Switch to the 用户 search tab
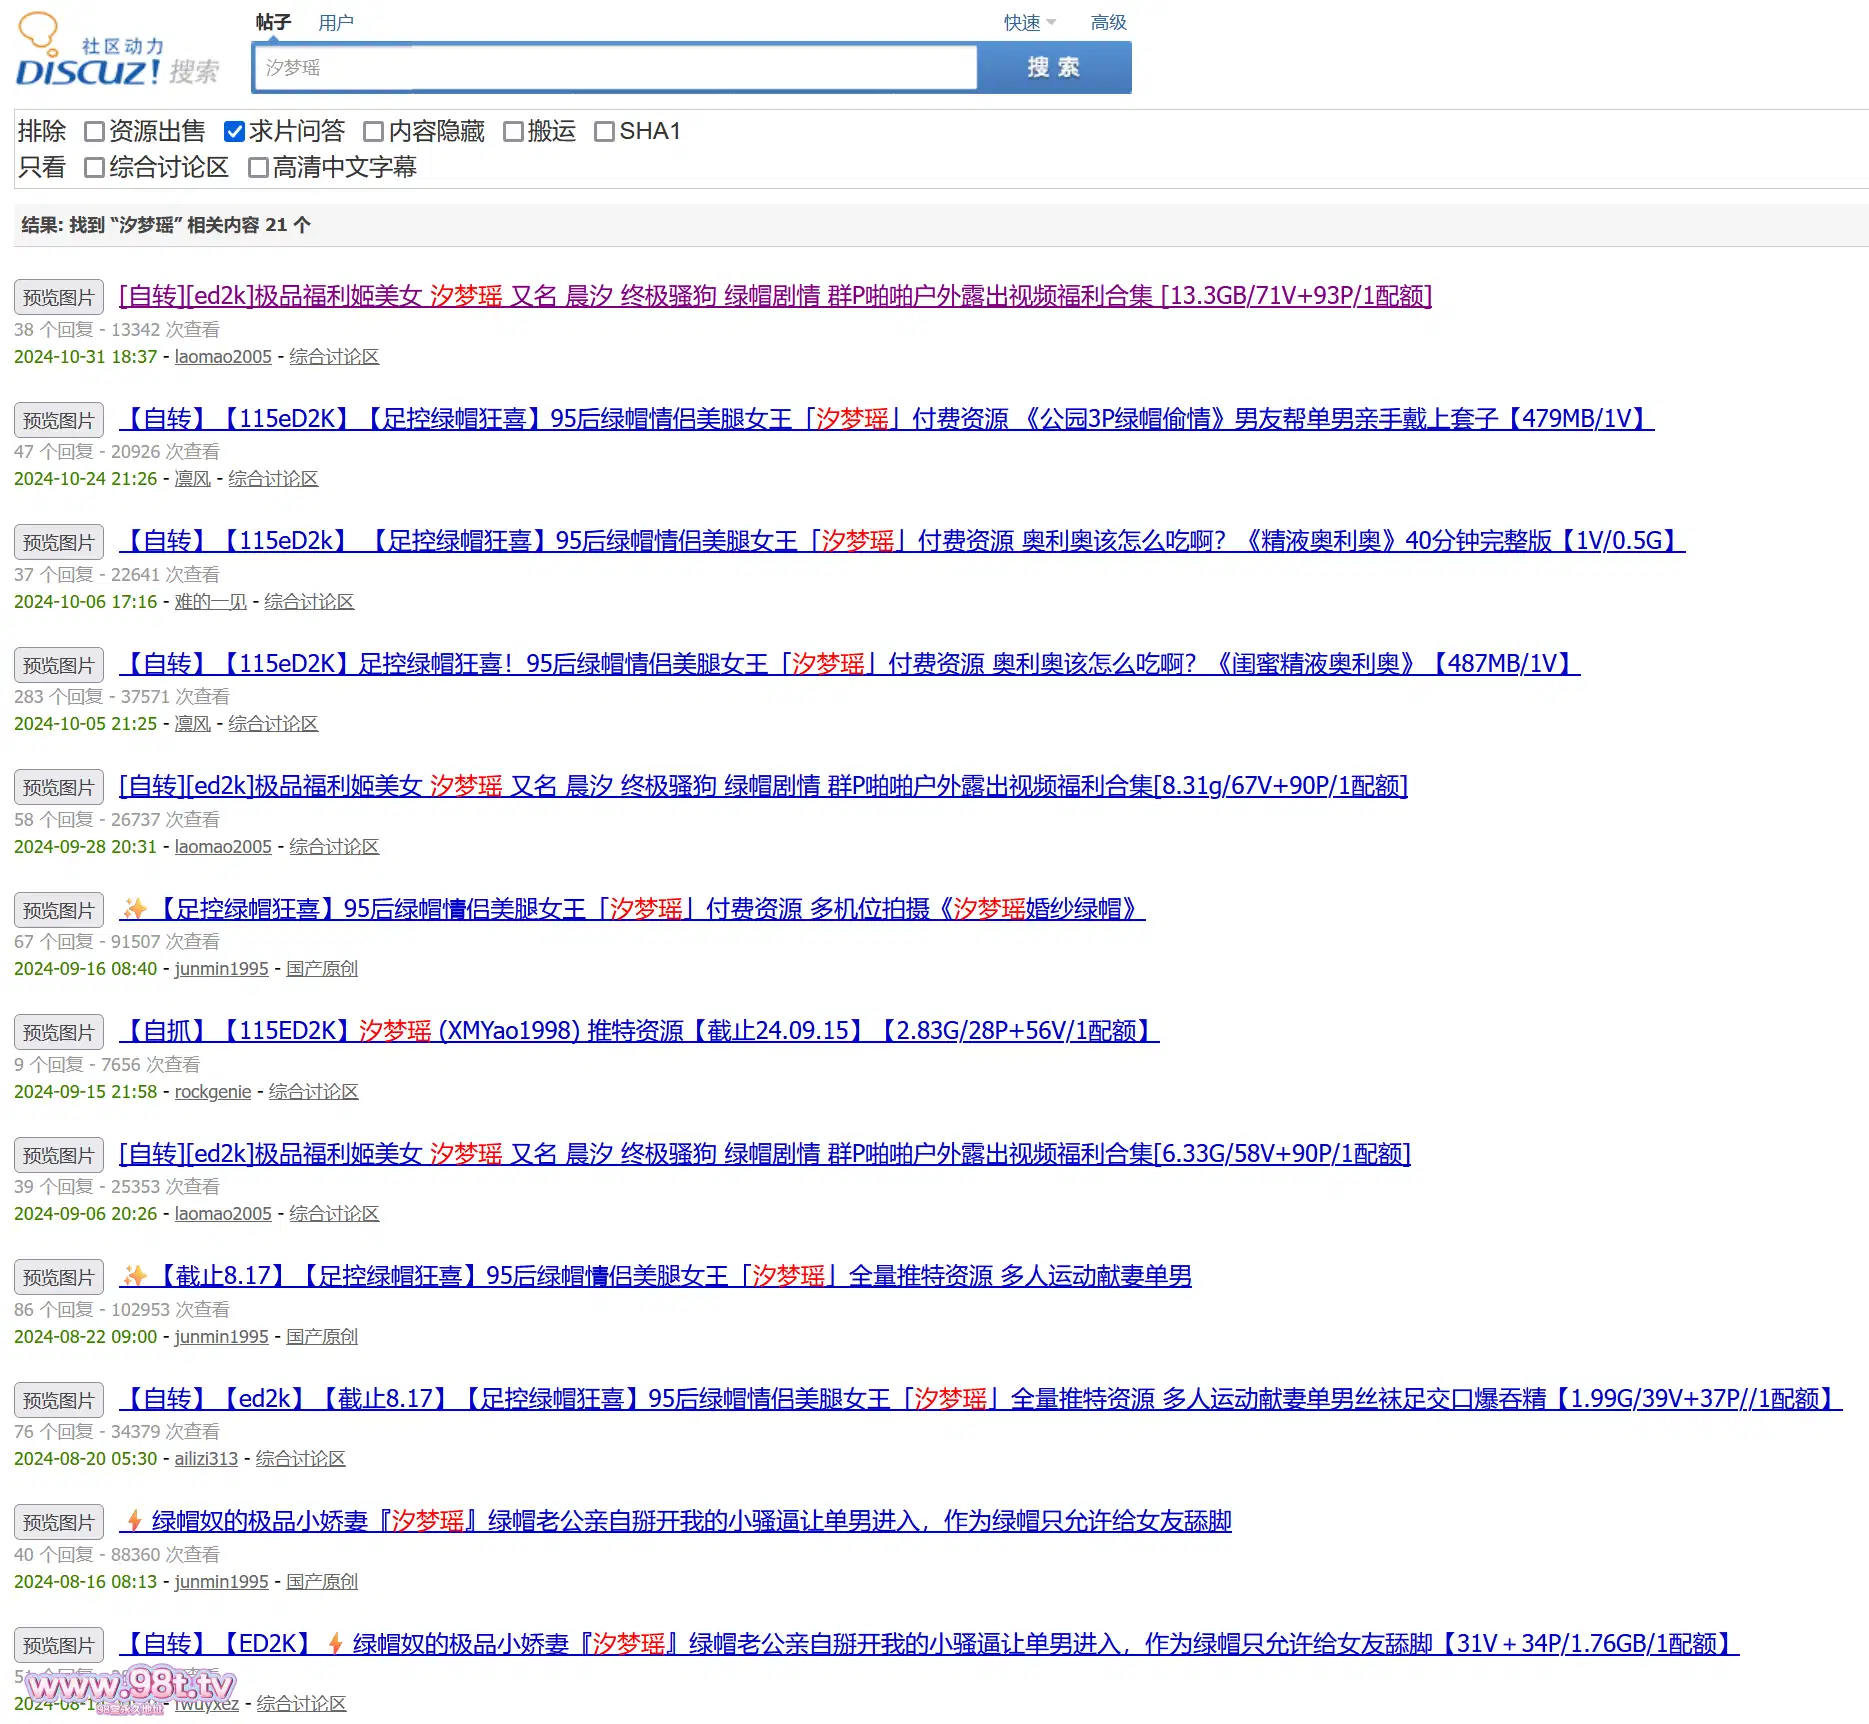Viewport: 1869px width, 1724px height. (x=336, y=22)
